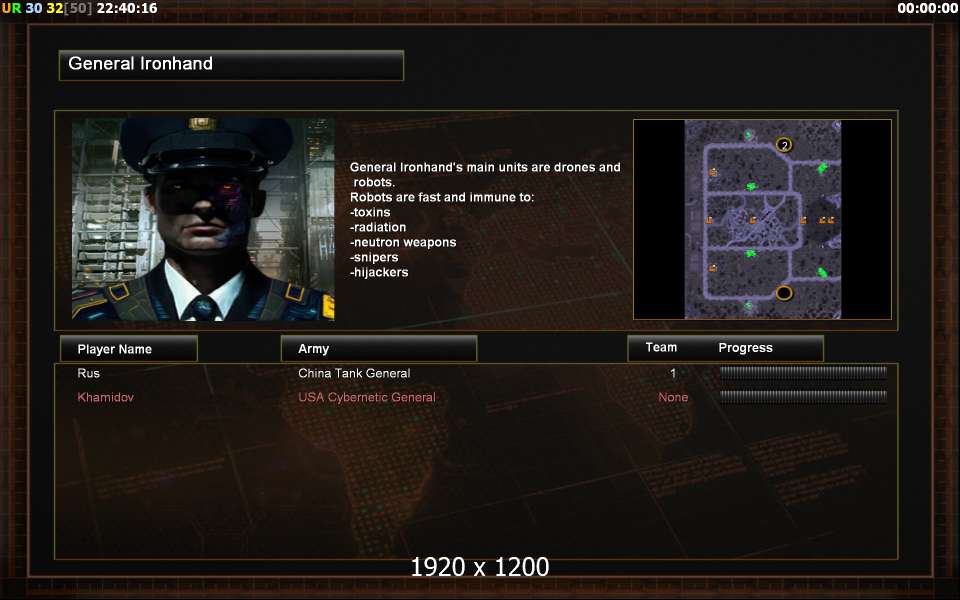Click the lower-right green supply icon on minimap
Image resolution: width=960 pixels, height=600 pixels.
pyautogui.click(x=822, y=272)
